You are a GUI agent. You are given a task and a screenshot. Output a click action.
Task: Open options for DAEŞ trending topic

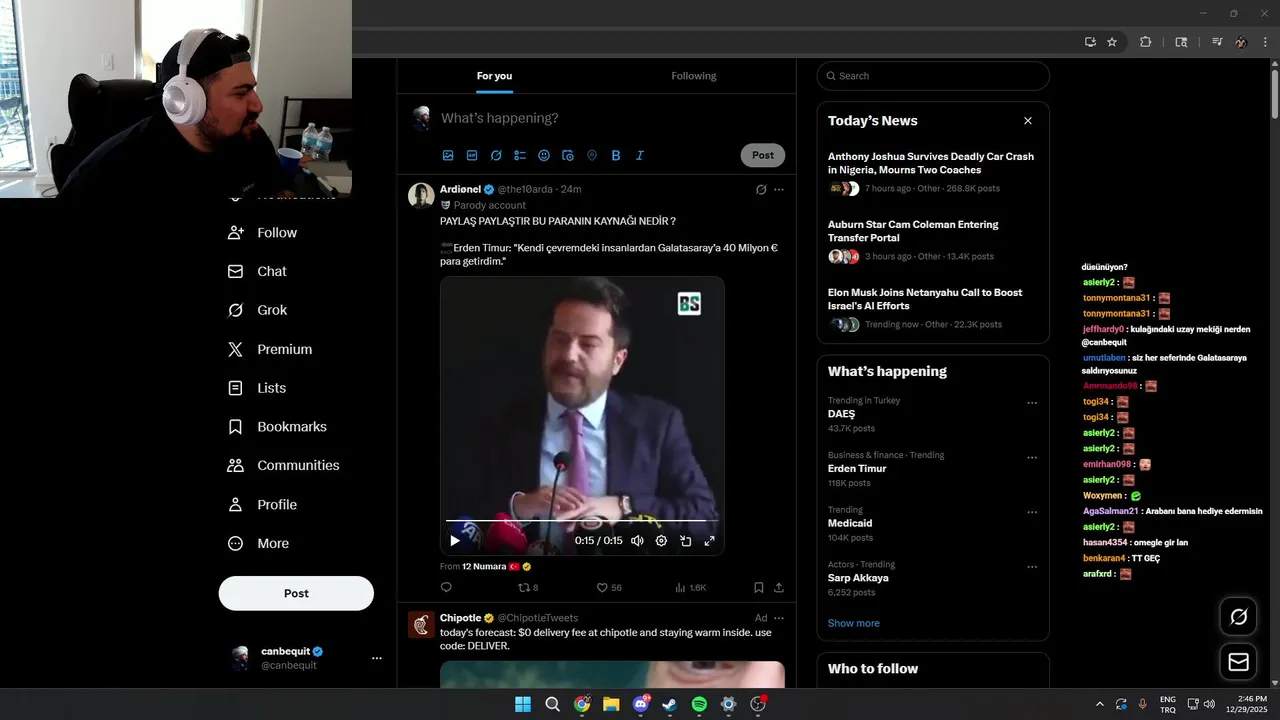pos(1032,403)
